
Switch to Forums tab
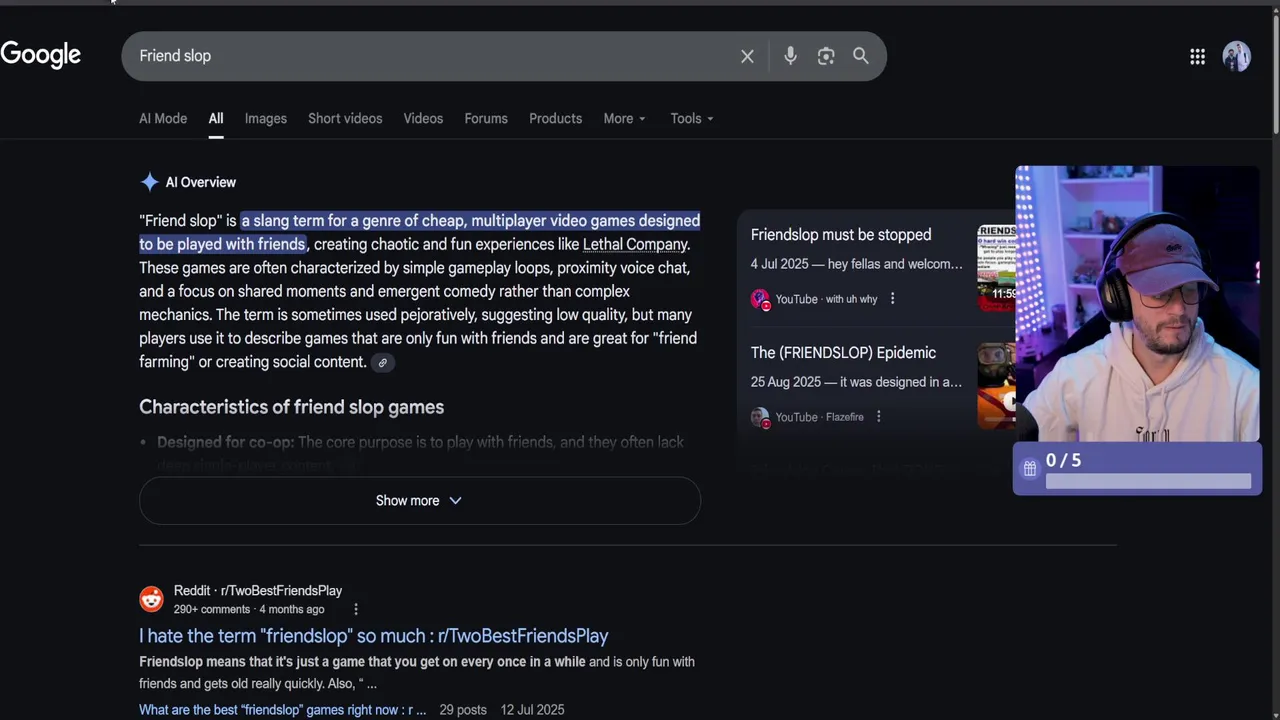(486, 118)
